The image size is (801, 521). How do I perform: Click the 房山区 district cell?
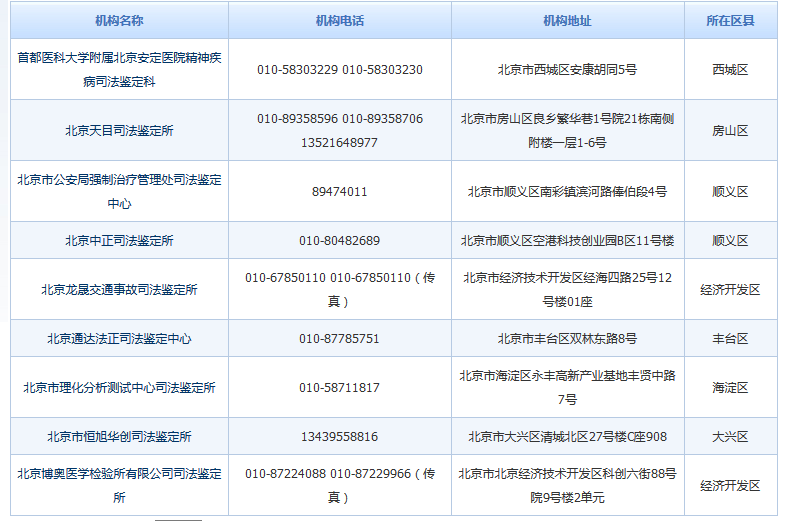click(x=730, y=130)
